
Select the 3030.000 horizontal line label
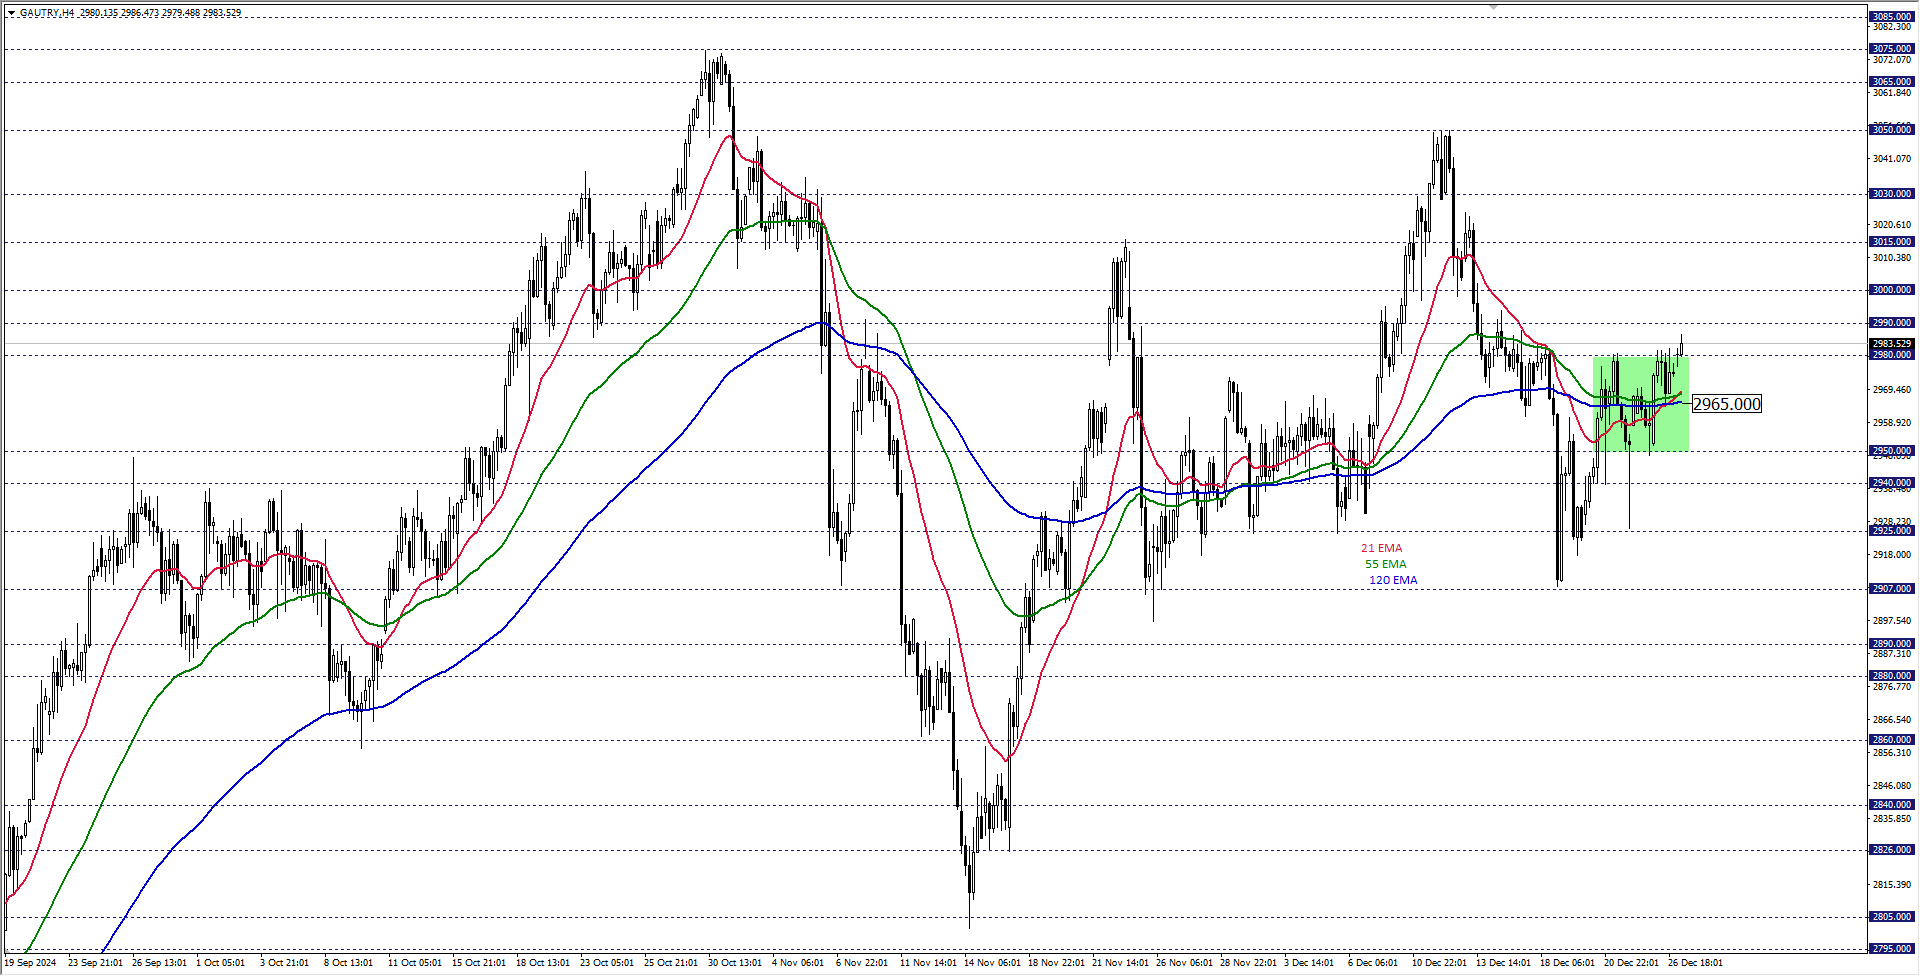click(1891, 194)
